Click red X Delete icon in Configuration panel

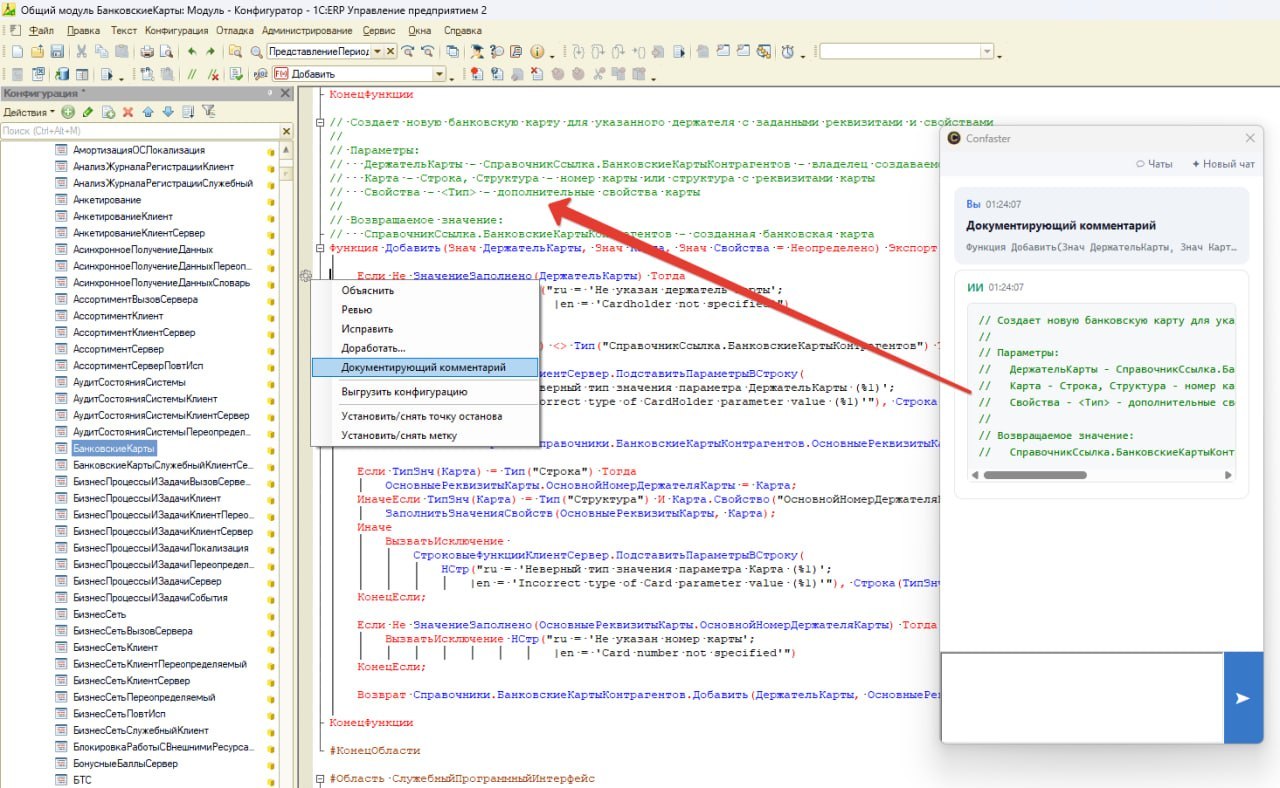(x=128, y=112)
